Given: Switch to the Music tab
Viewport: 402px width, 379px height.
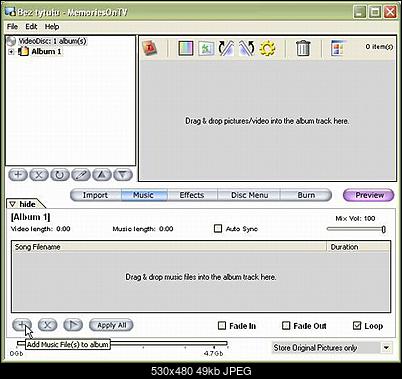Looking at the screenshot, I should 144,195.
